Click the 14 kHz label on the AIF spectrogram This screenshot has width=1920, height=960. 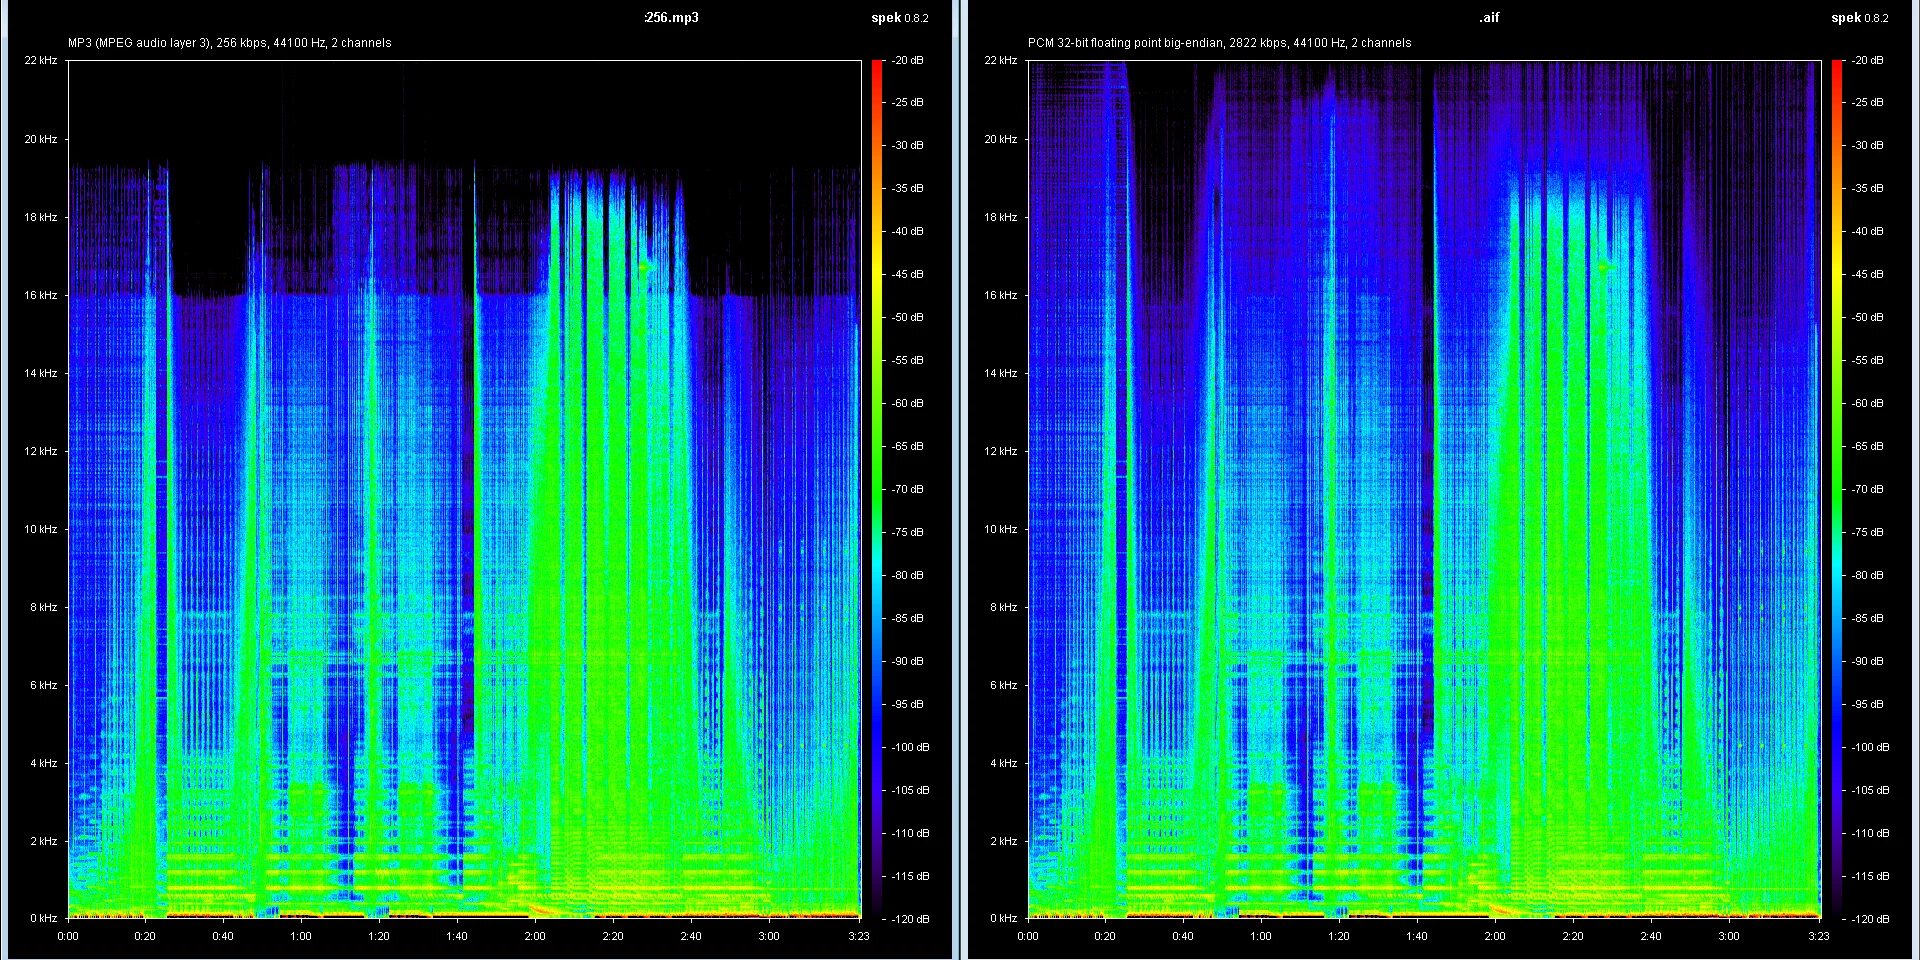1001,373
